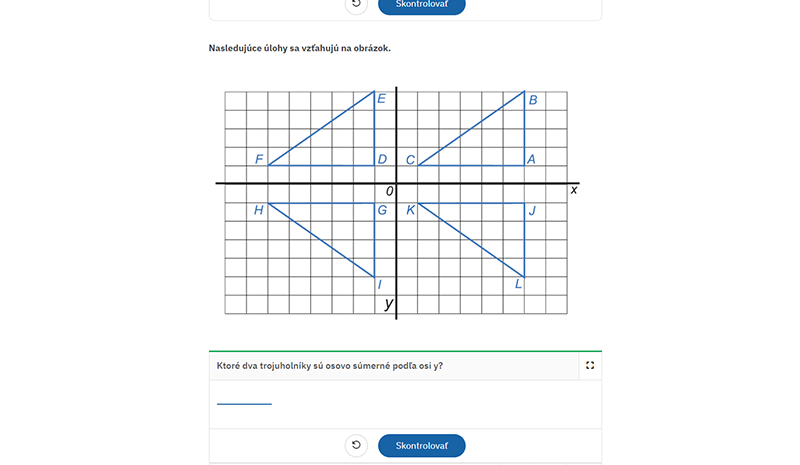
Task: Click the top Skontrolovať button
Action: [x=421, y=5]
